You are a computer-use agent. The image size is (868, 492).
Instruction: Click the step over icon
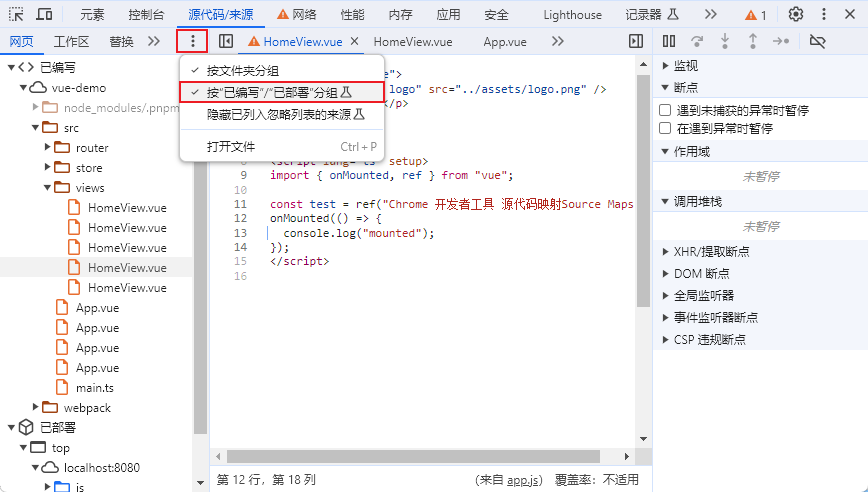coord(697,41)
